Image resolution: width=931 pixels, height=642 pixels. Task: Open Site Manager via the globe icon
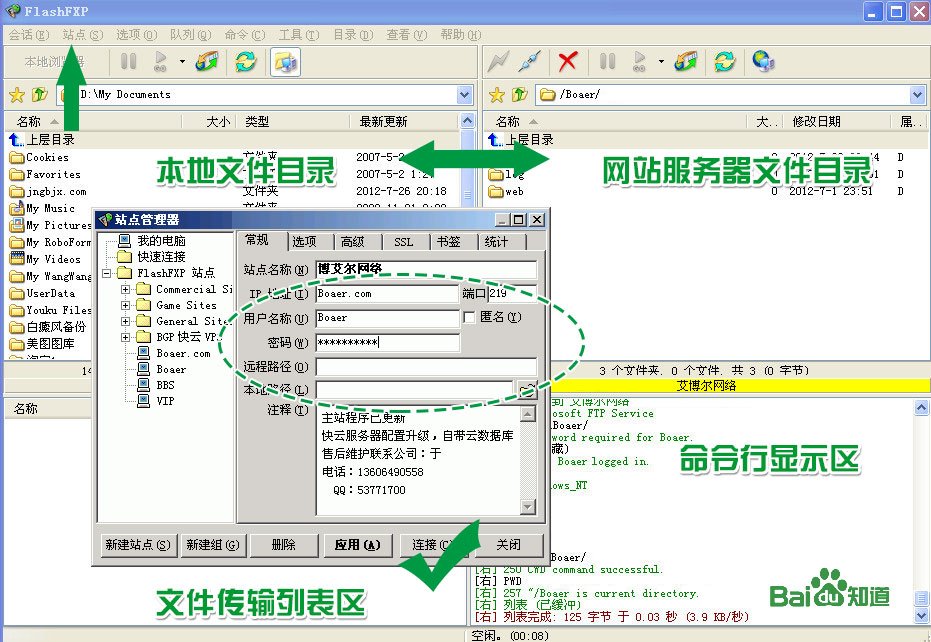(763, 61)
